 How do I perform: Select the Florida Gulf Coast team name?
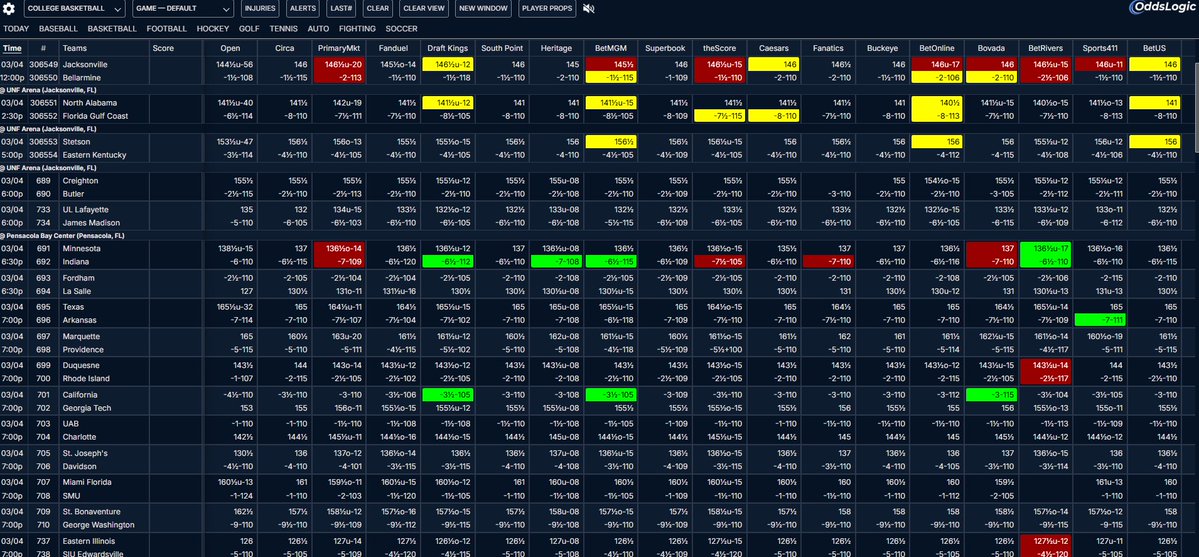coord(96,116)
